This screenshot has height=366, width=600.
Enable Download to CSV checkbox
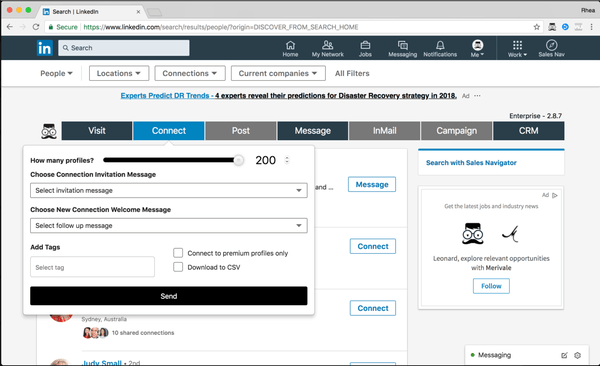pyautogui.click(x=178, y=267)
